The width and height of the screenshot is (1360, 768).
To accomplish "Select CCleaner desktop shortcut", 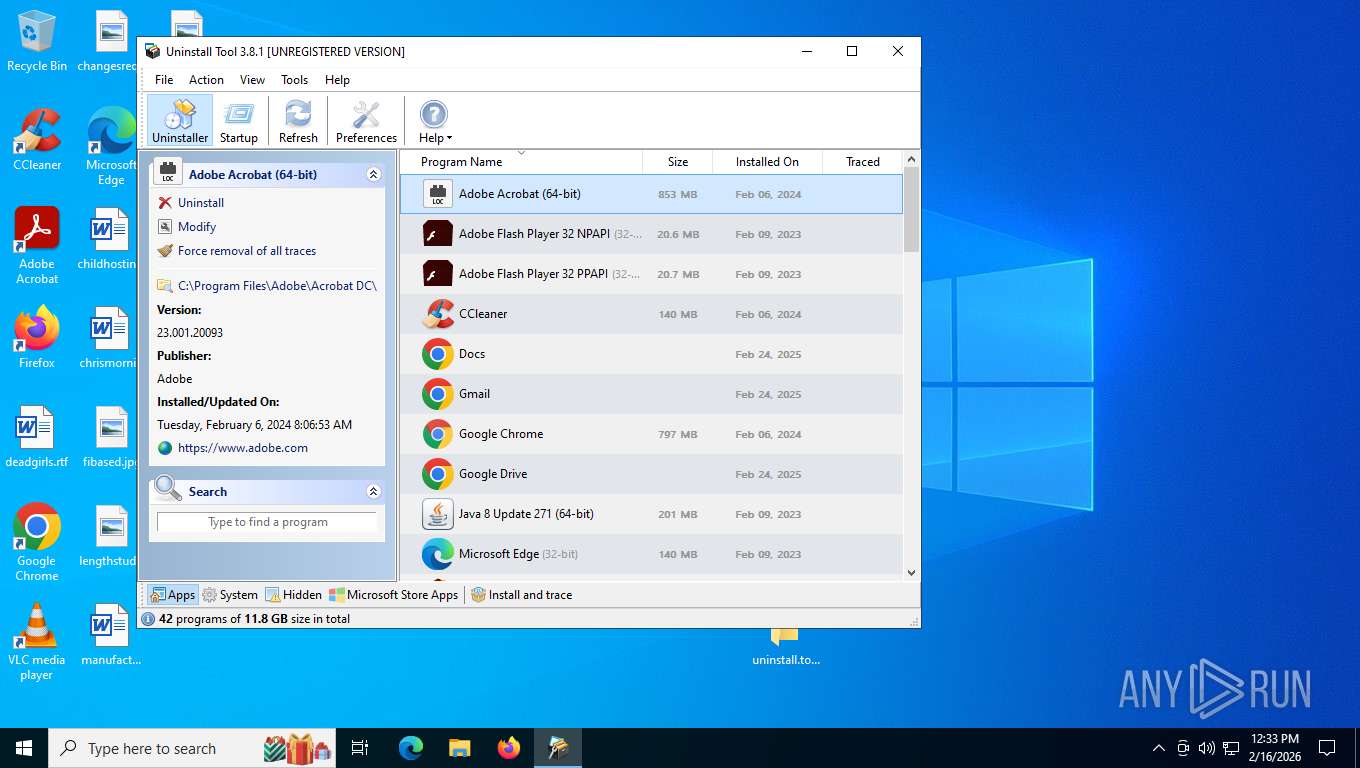I will (37, 140).
